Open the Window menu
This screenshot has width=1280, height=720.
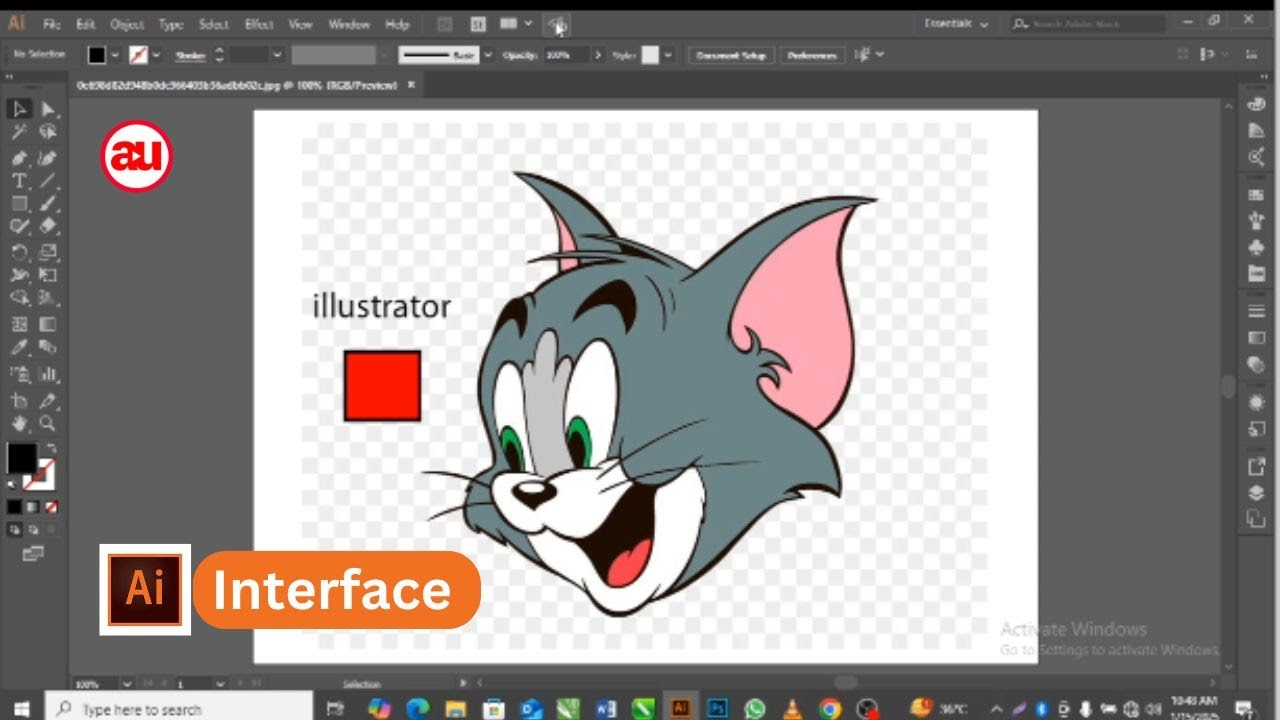(x=348, y=24)
